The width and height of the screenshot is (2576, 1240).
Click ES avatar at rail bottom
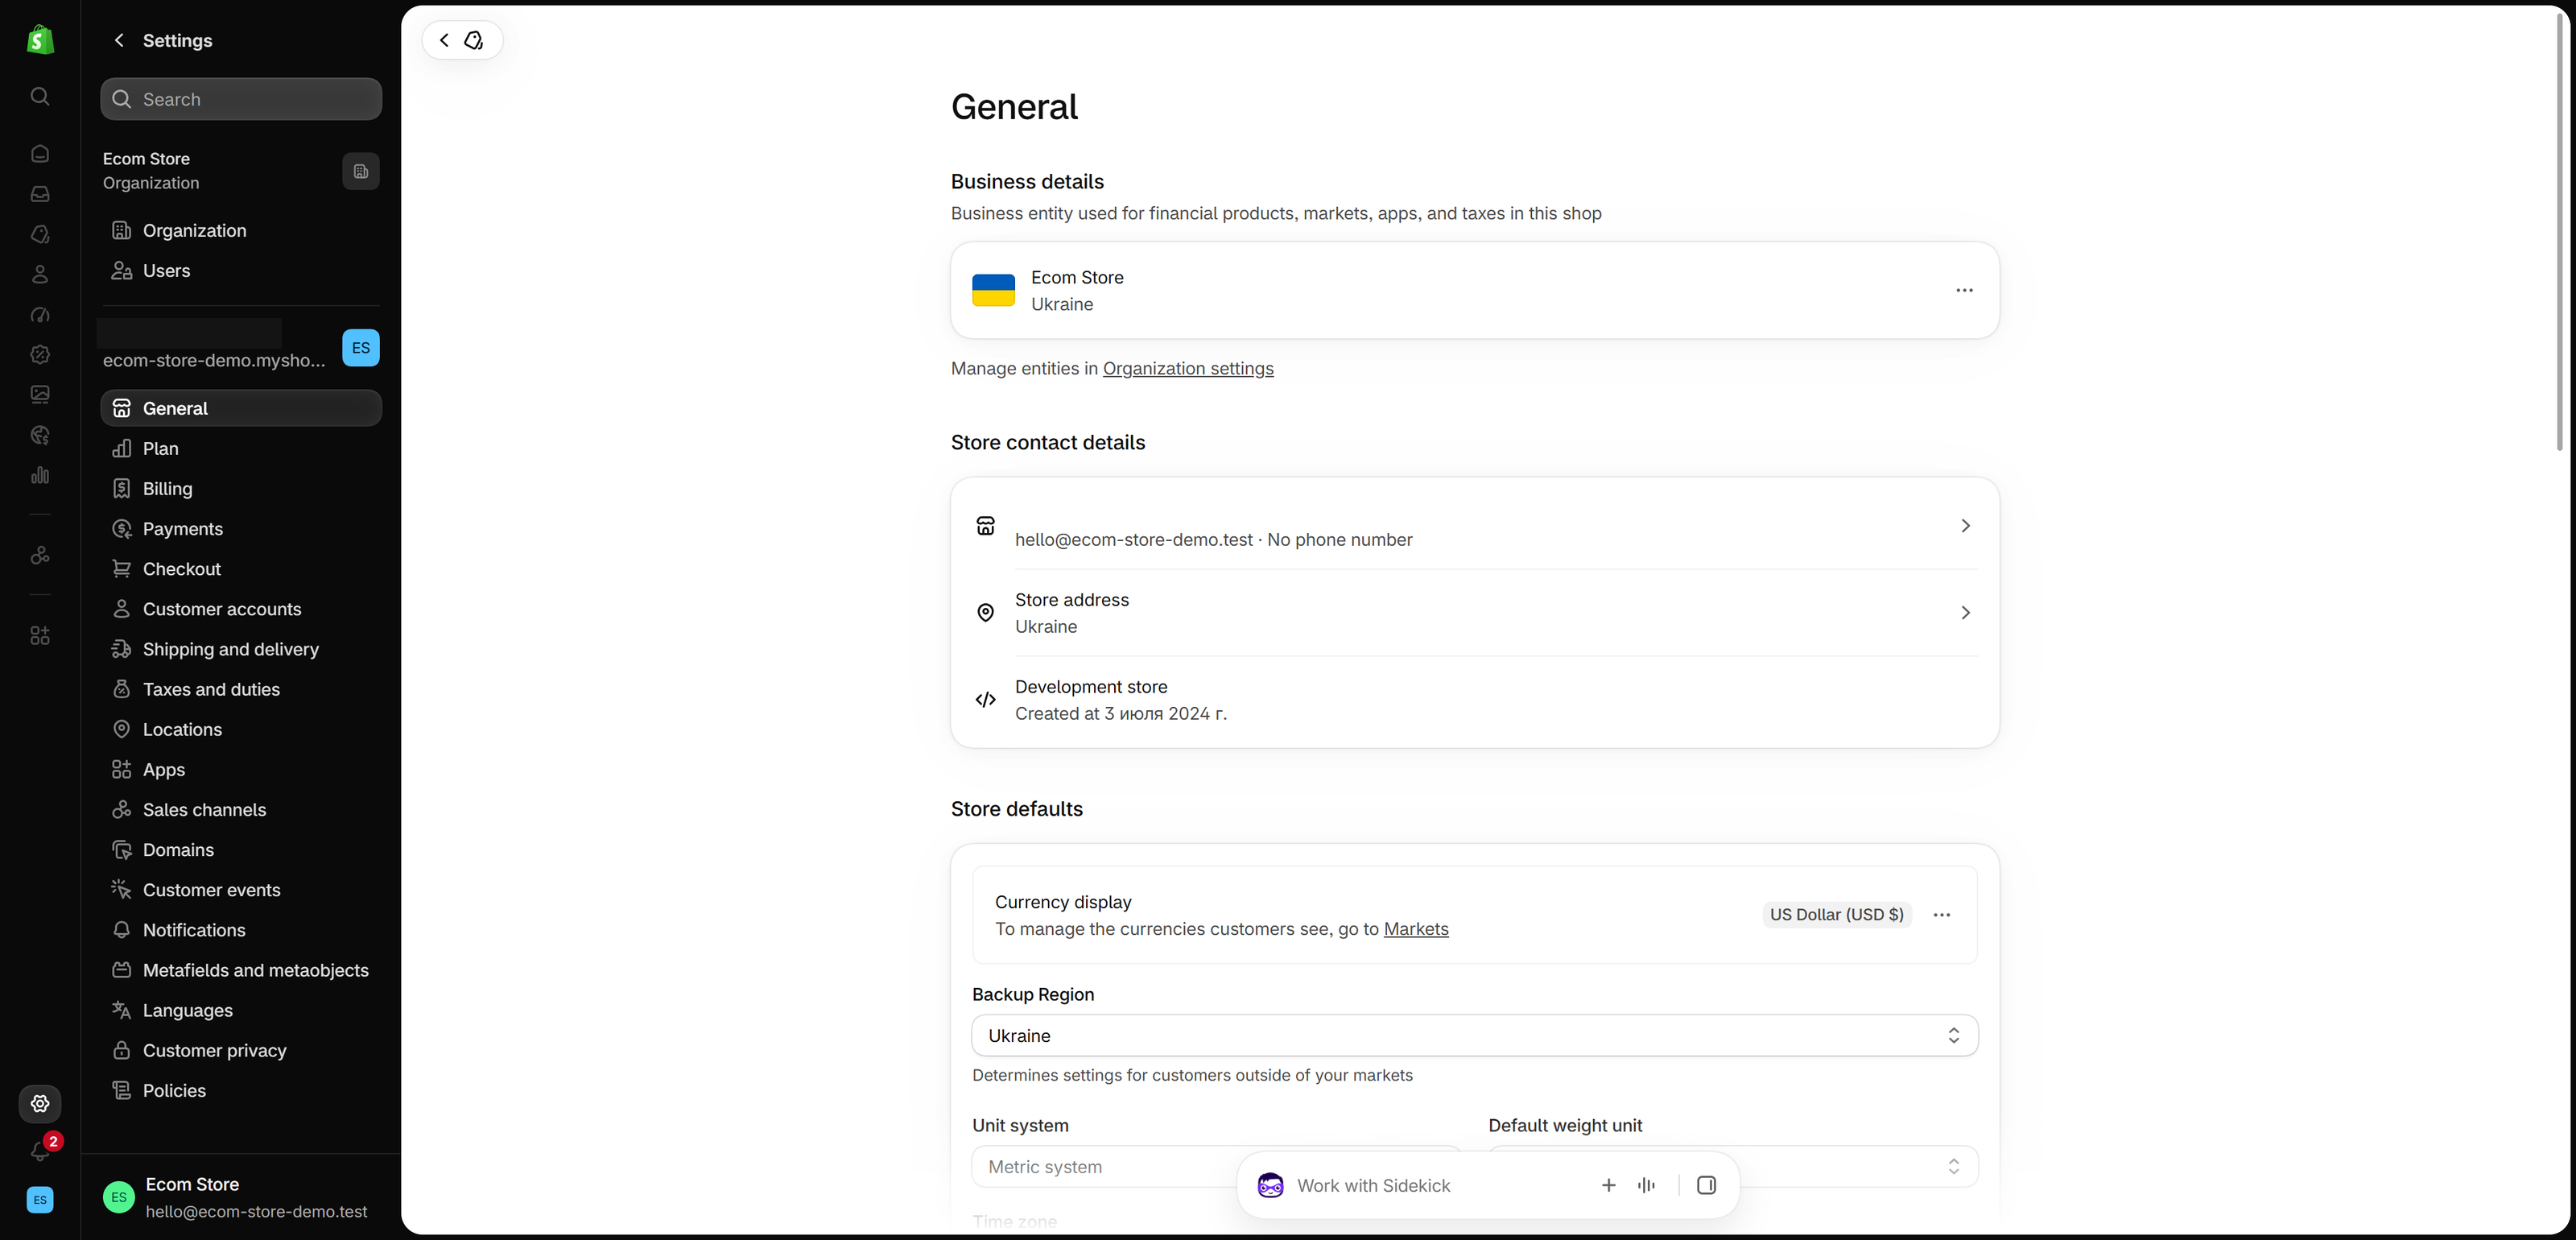click(40, 1200)
